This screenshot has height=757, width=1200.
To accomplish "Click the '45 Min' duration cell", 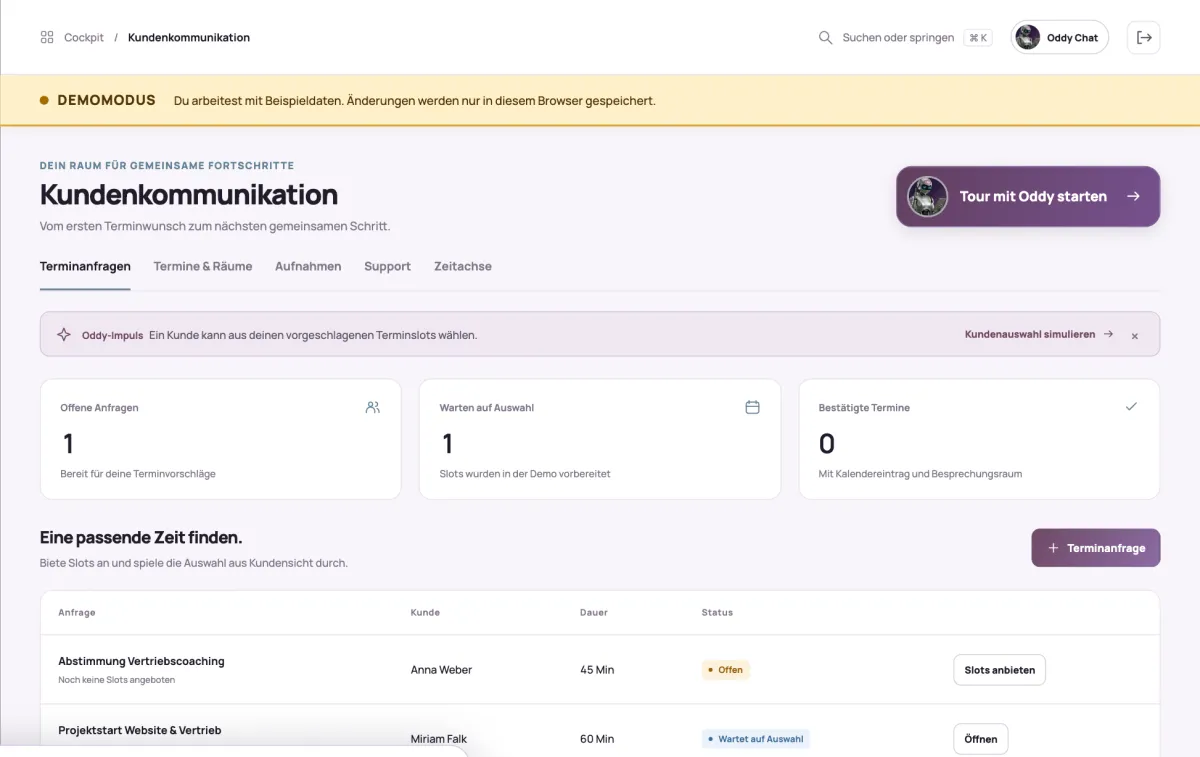I will click(597, 670).
